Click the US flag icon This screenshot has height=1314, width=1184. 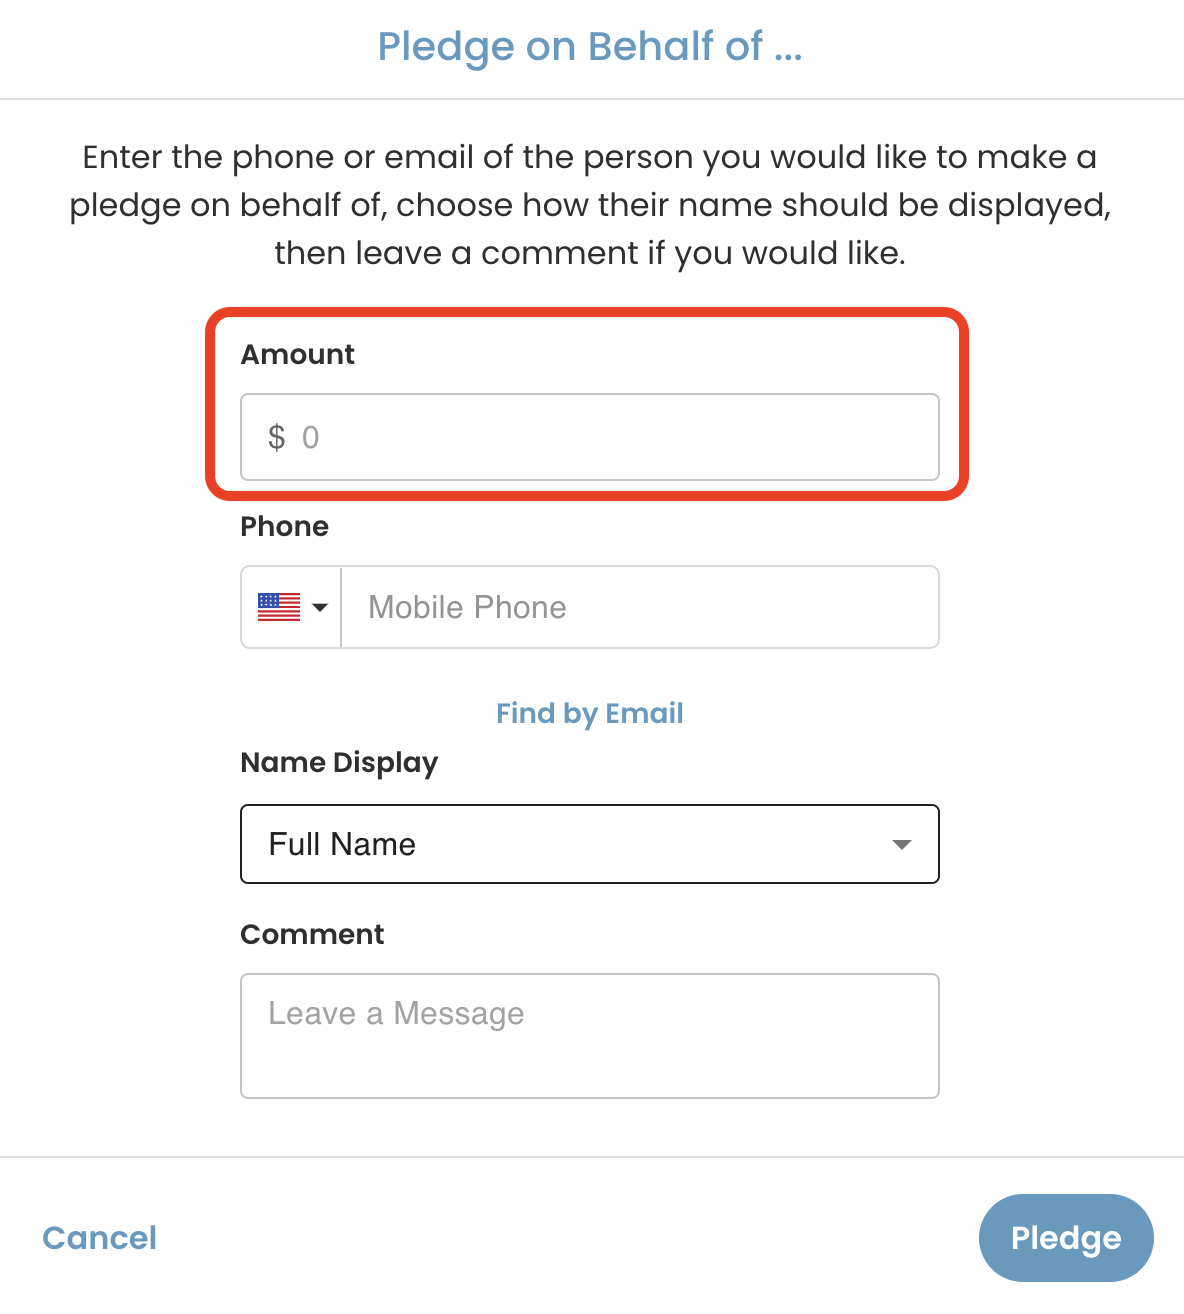279,607
